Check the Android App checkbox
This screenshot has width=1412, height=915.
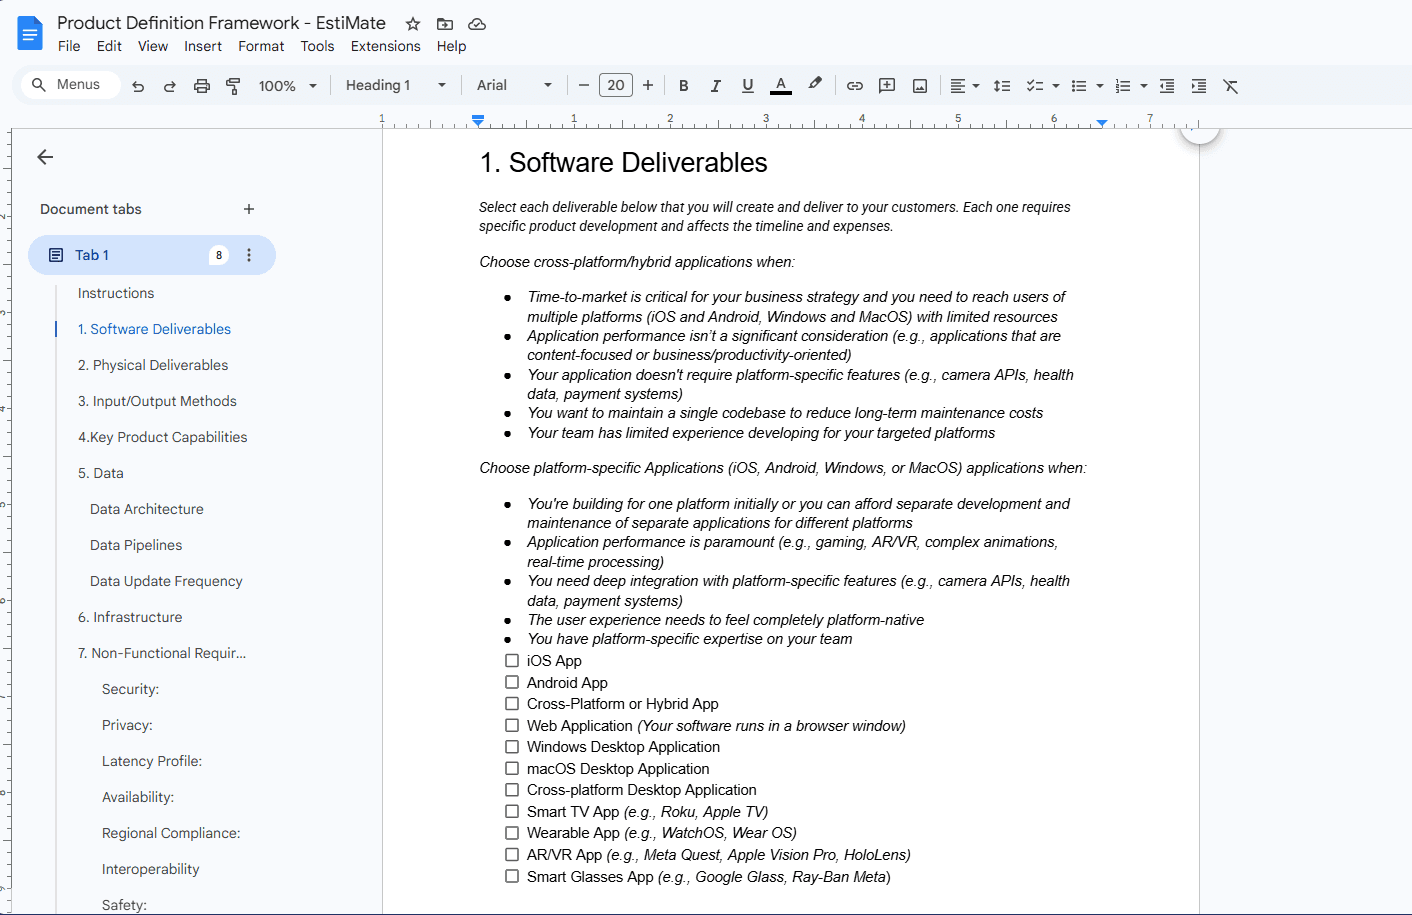(x=512, y=682)
